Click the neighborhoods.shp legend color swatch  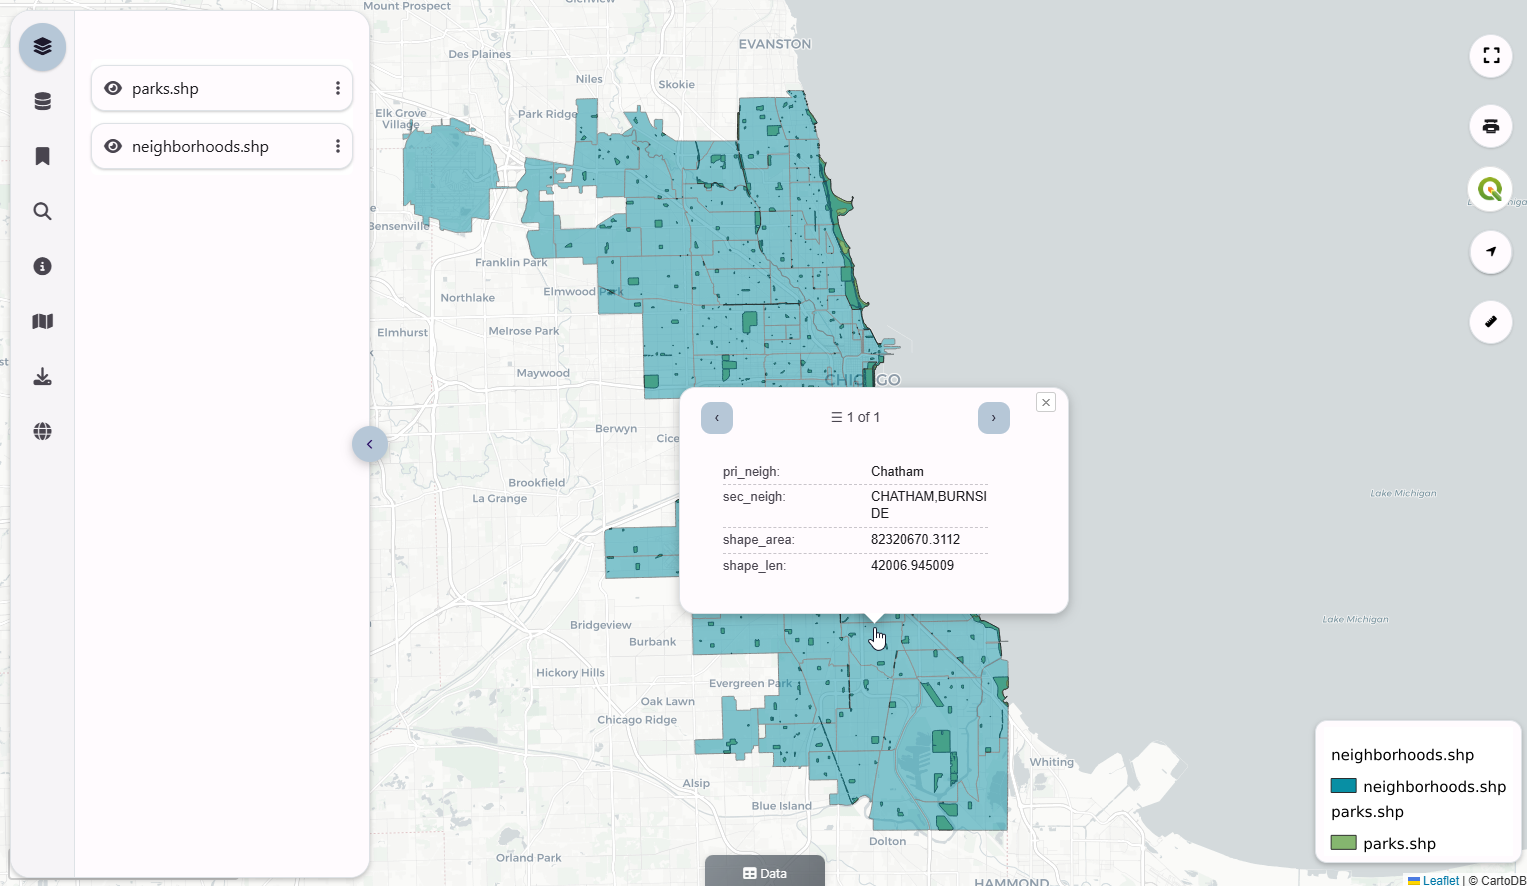[x=1343, y=786]
